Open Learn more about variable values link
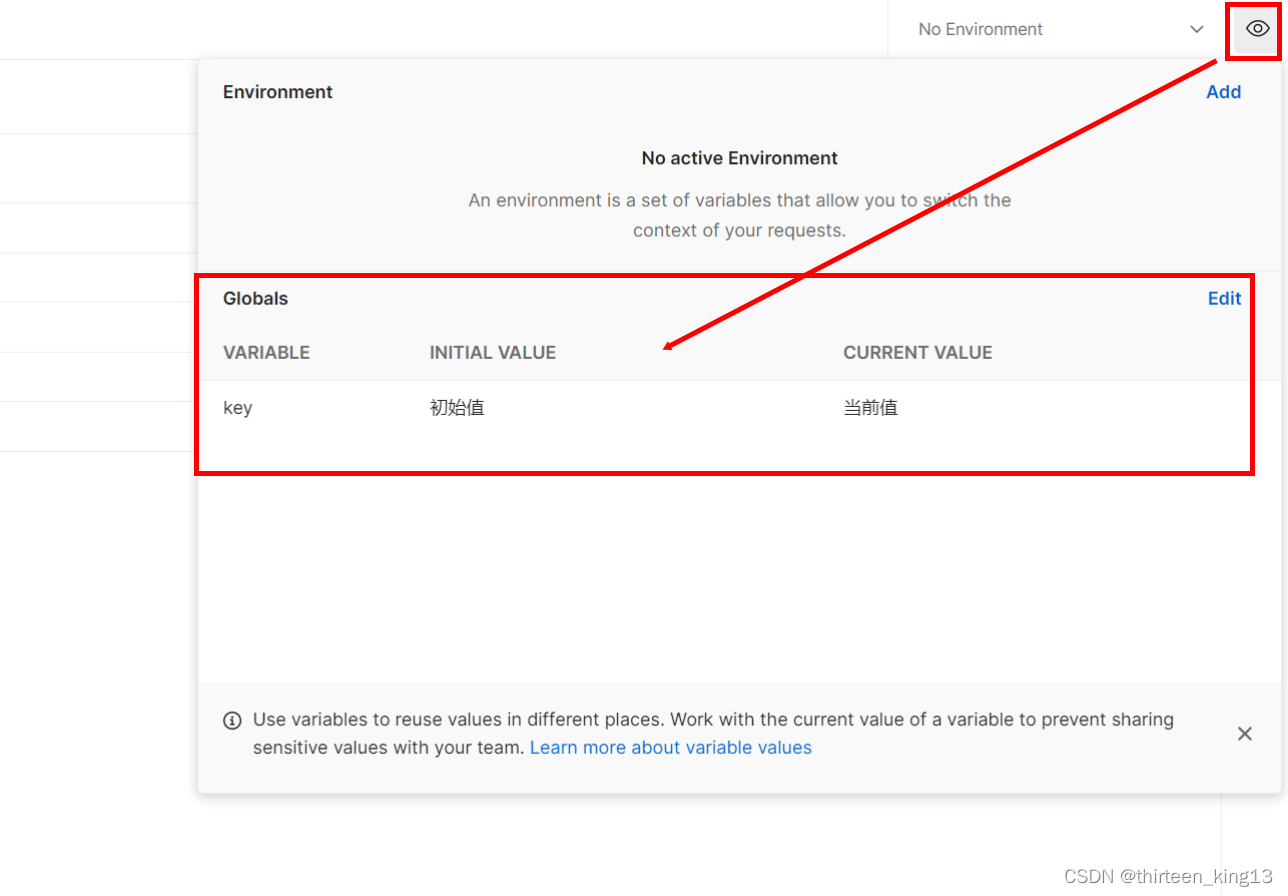The image size is (1288, 896). click(x=670, y=748)
